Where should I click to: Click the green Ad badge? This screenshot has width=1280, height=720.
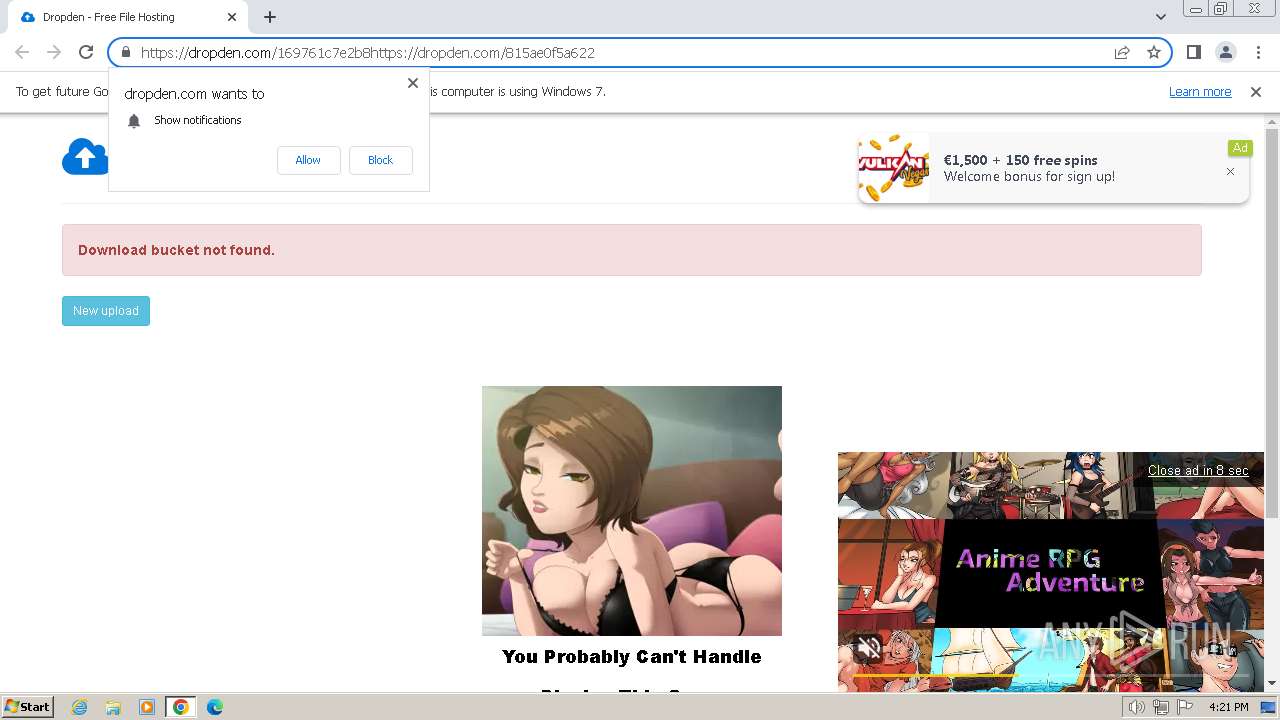pyautogui.click(x=1240, y=148)
